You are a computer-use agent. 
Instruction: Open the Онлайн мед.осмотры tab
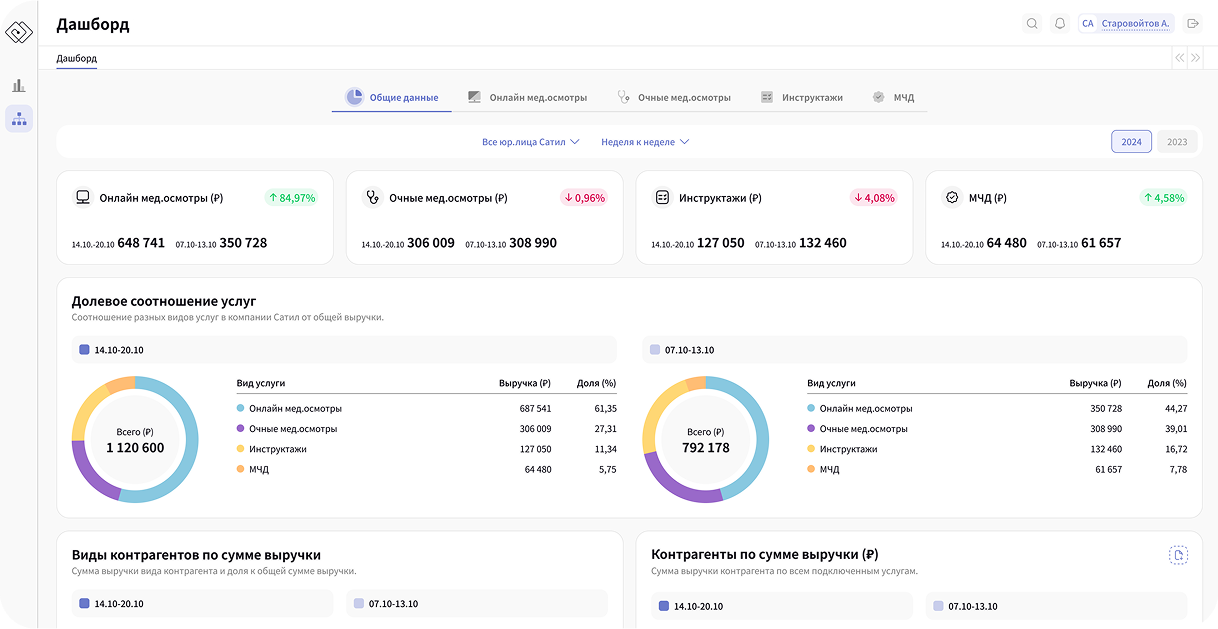(527, 98)
